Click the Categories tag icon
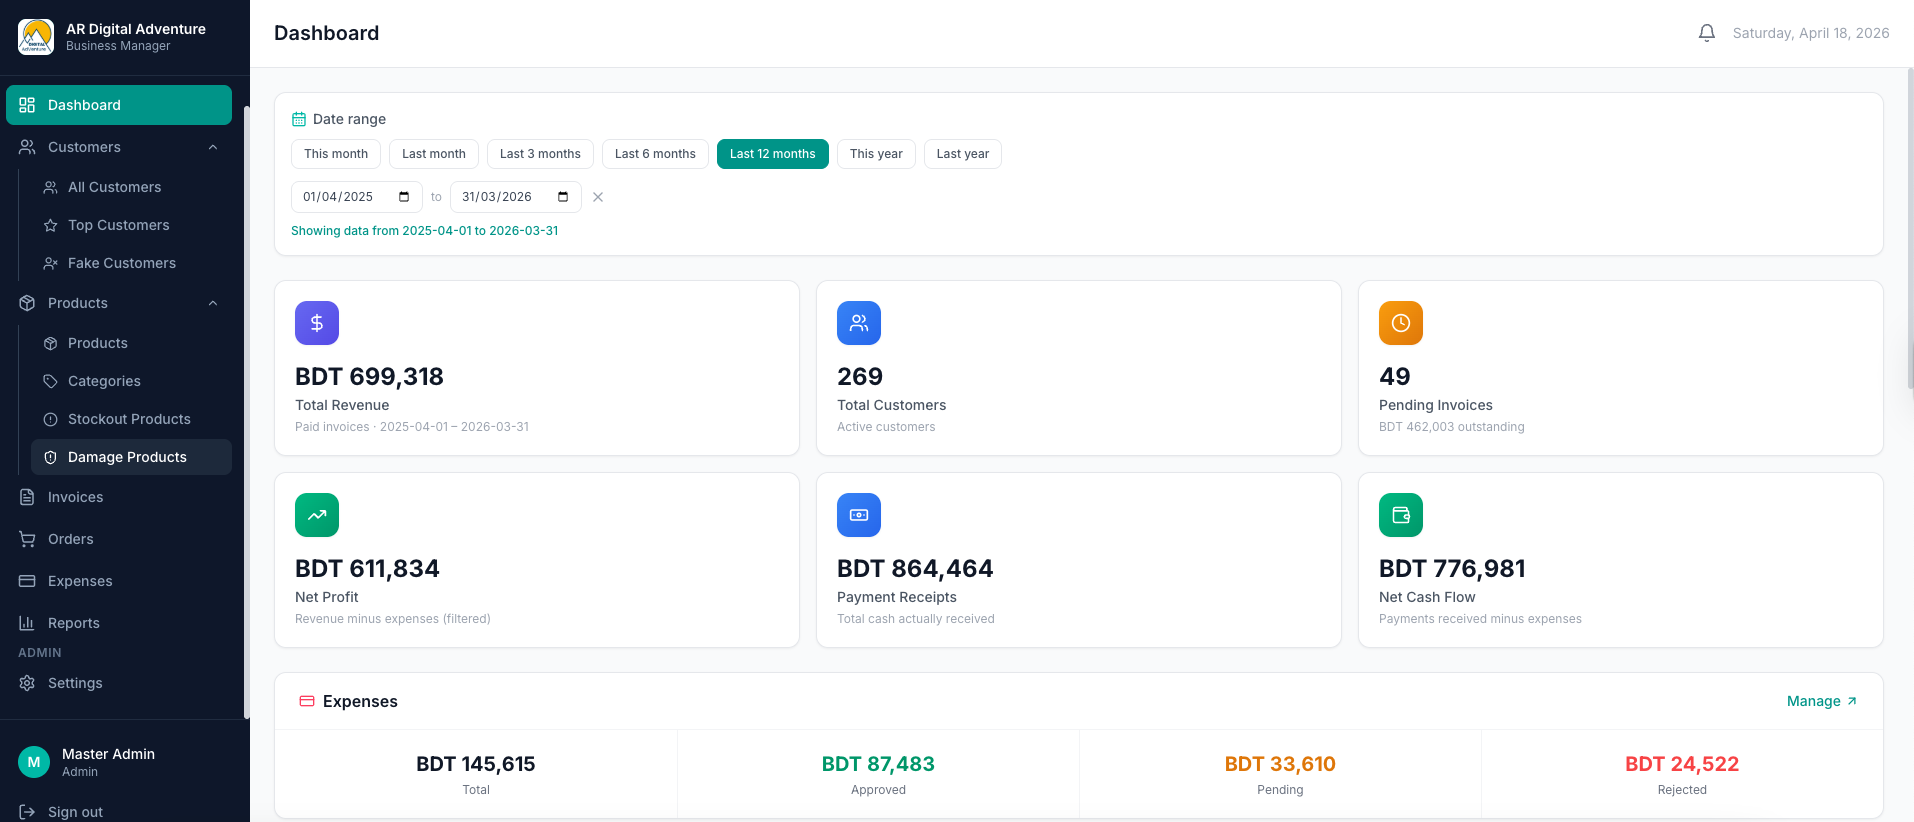 (x=50, y=381)
